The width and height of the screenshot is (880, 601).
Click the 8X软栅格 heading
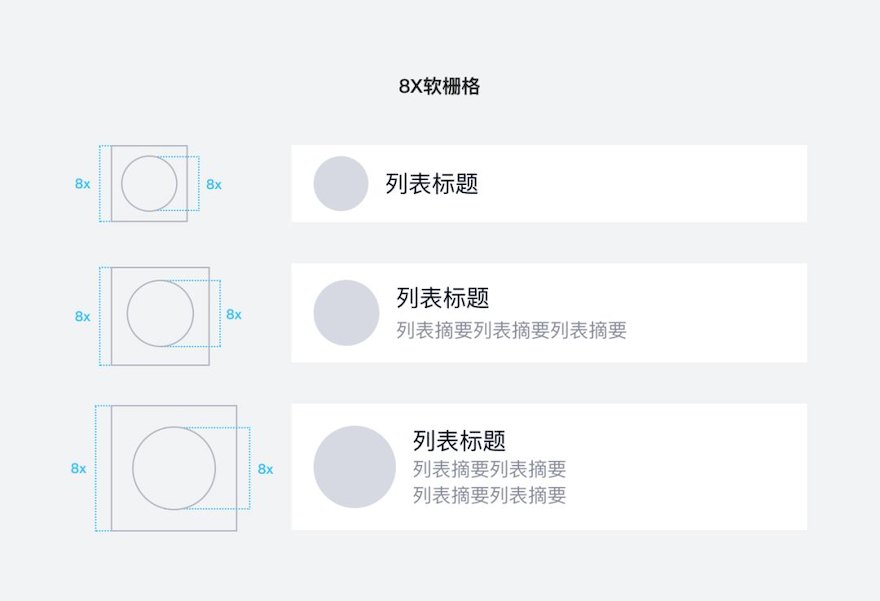point(439,86)
